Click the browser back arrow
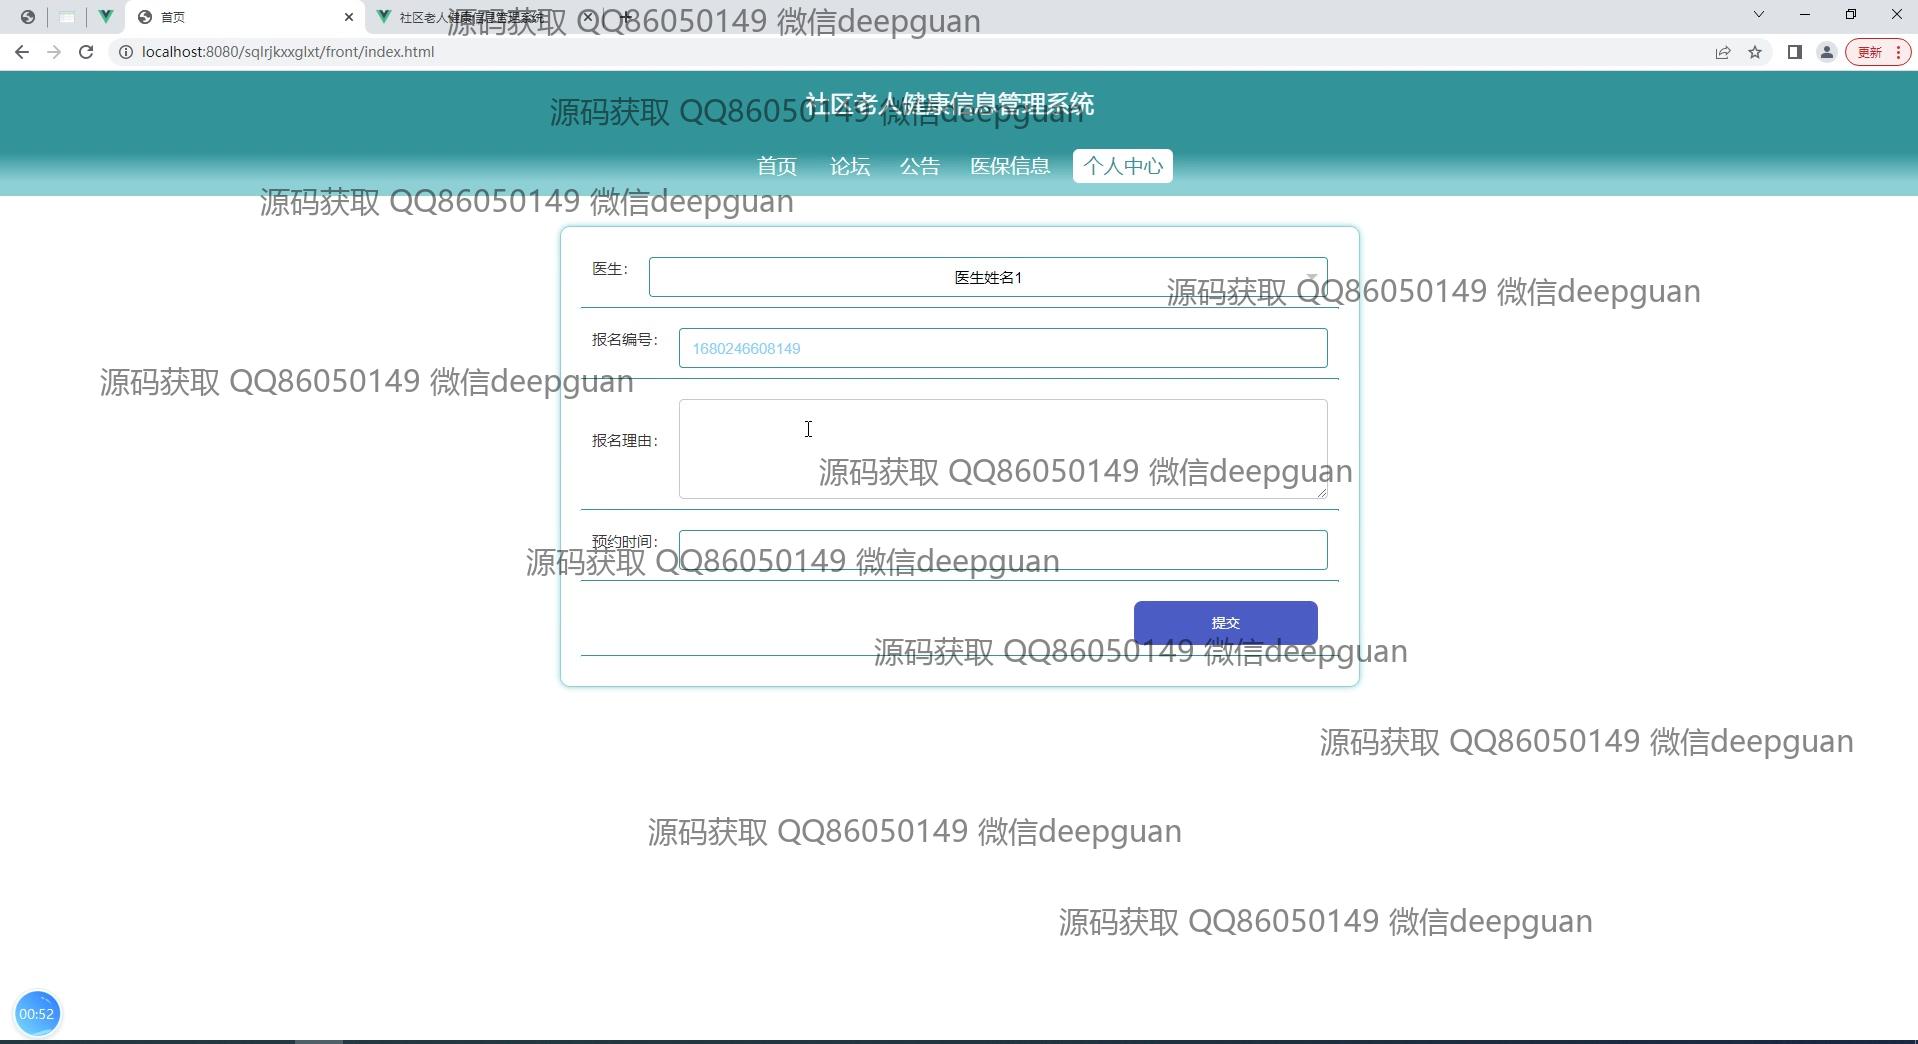1918x1044 pixels. click(22, 52)
